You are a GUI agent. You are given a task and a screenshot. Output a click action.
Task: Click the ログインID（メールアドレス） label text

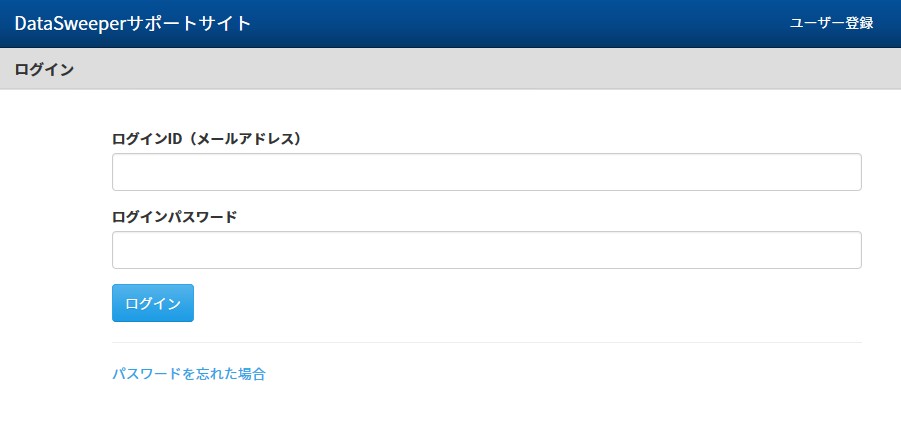point(207,139)
